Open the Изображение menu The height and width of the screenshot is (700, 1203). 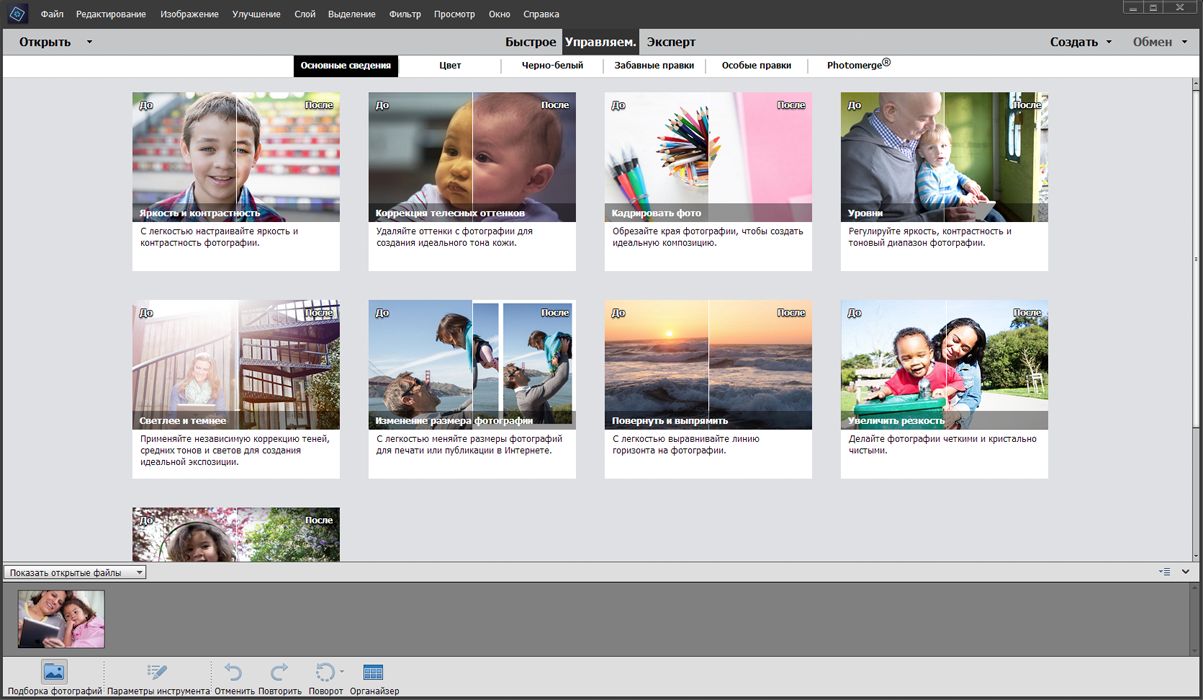pos(189,14)
